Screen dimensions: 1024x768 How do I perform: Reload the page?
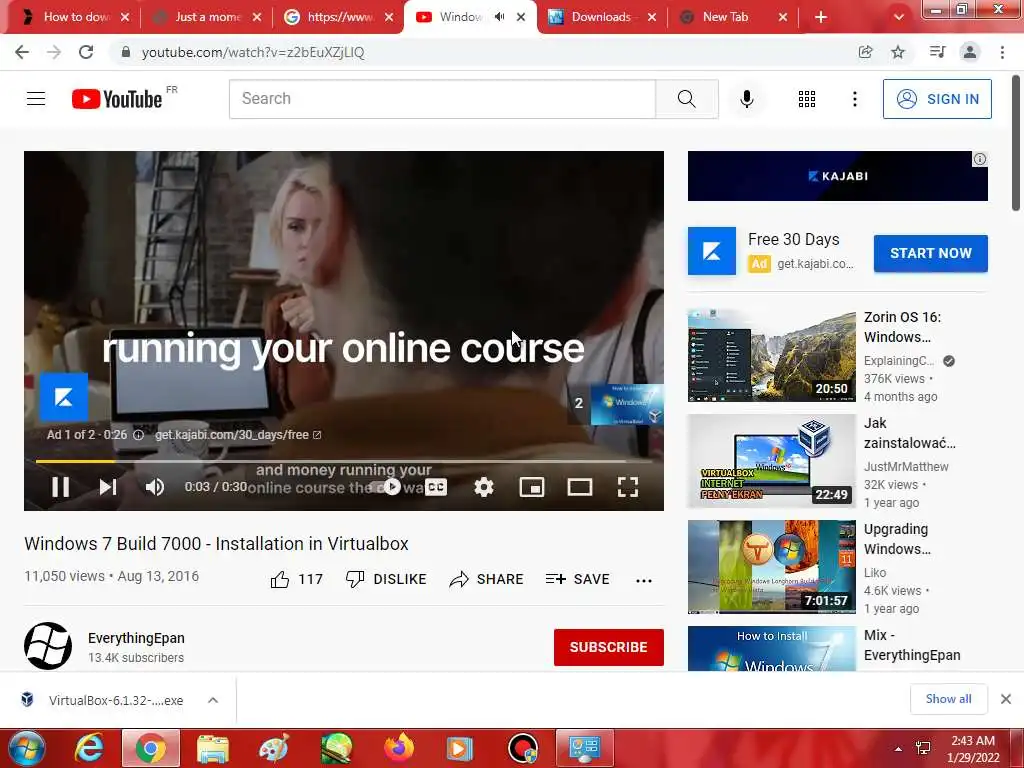tap(86, 52)
